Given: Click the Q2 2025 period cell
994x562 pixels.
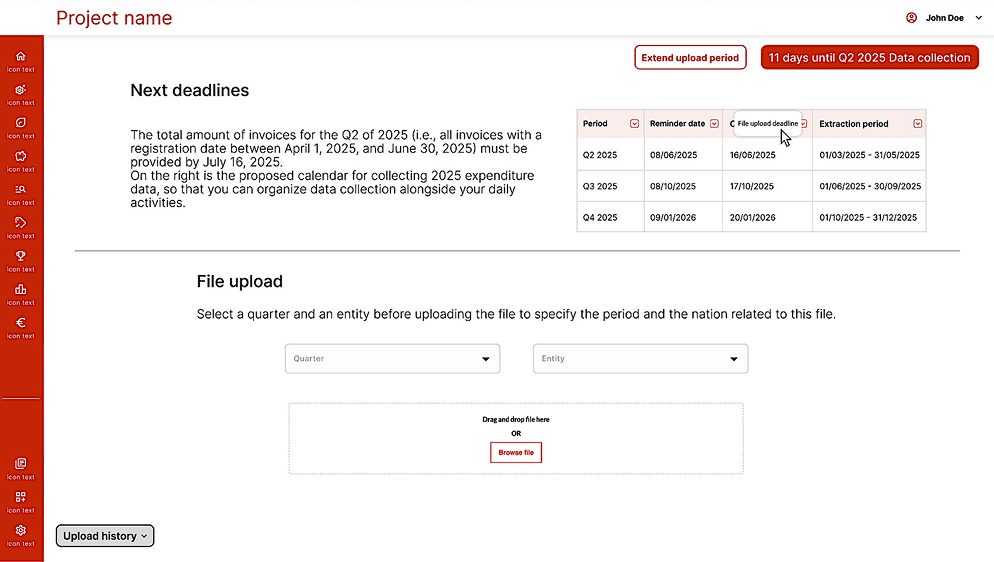Looking at the screenshot, I should tap(610, 155).
